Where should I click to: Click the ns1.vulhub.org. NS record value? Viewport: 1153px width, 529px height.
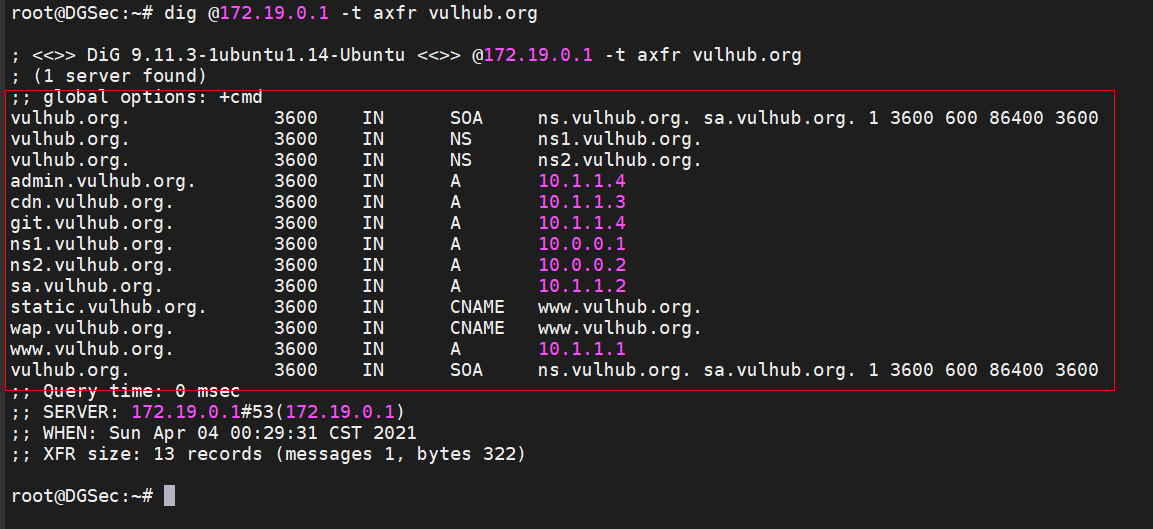620,139
